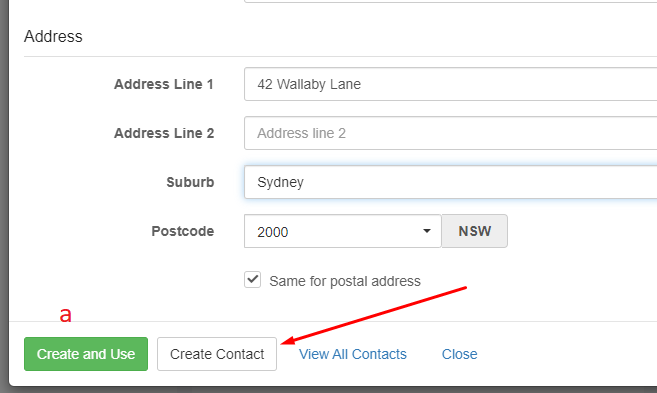Click the Suburb field label
The width and height of the screenshot is (657, 393).
pyautogui.click(x=190, y=182)
